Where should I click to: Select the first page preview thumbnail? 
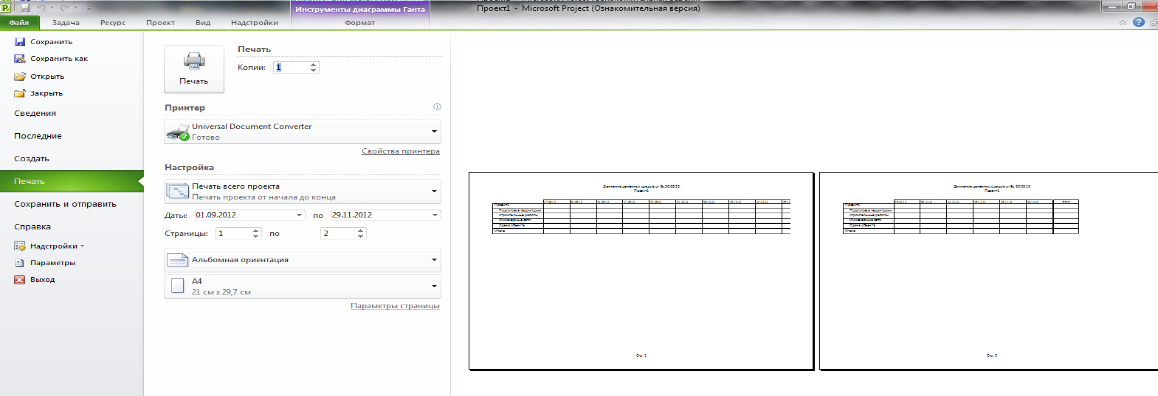641,270
